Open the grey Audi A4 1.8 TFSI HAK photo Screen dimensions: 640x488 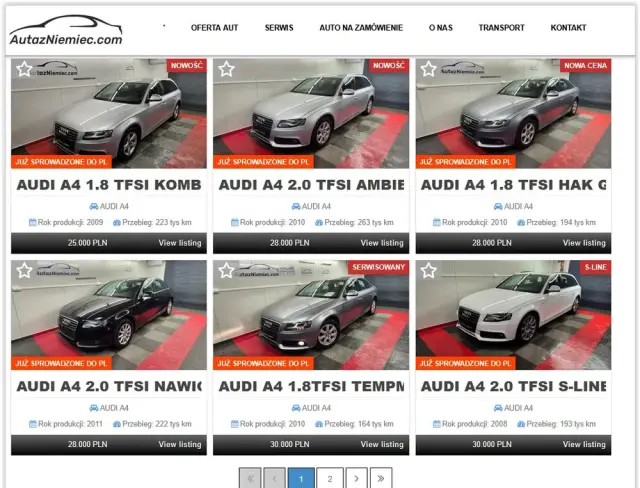513,113
